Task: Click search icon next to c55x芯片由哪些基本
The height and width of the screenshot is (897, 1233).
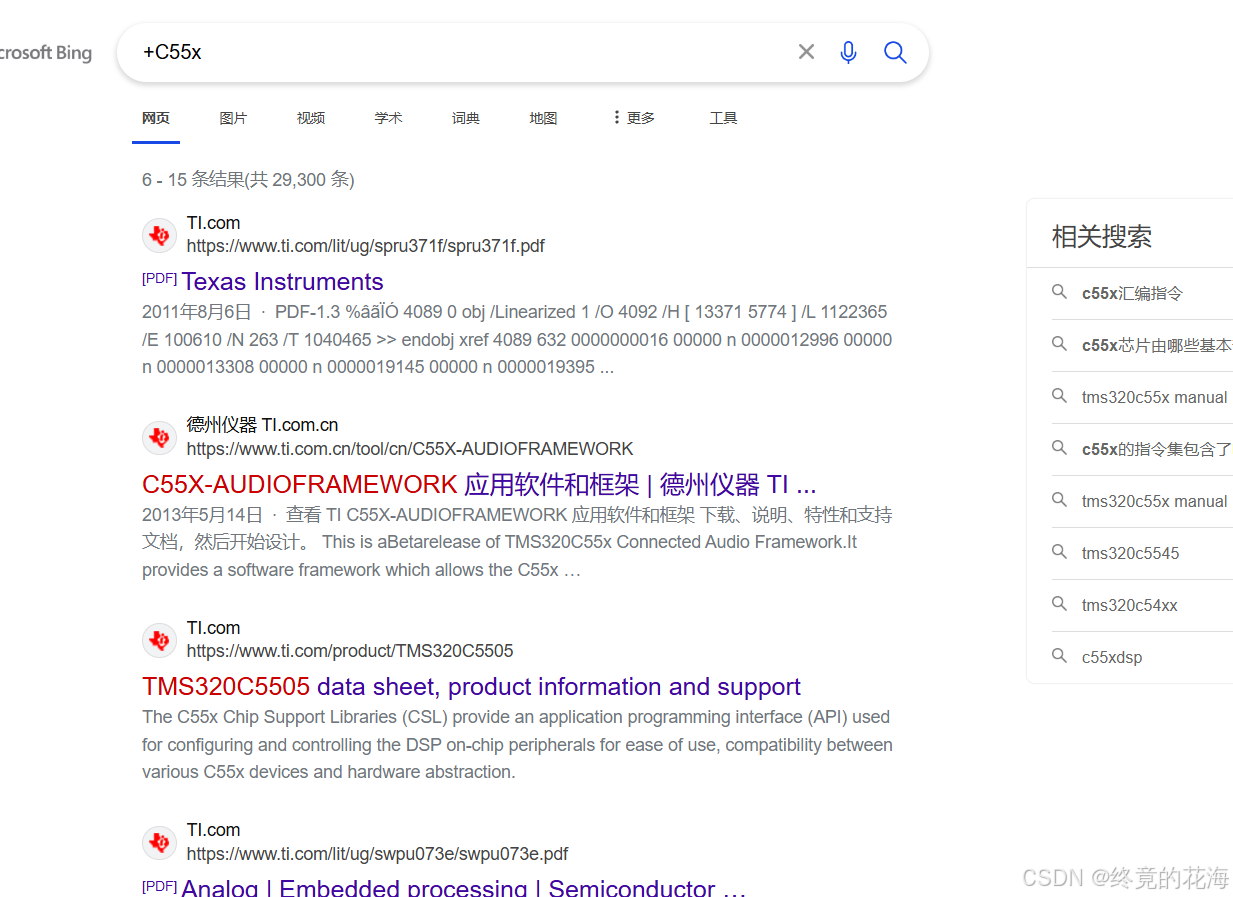Action: (x=1060, y=344)
